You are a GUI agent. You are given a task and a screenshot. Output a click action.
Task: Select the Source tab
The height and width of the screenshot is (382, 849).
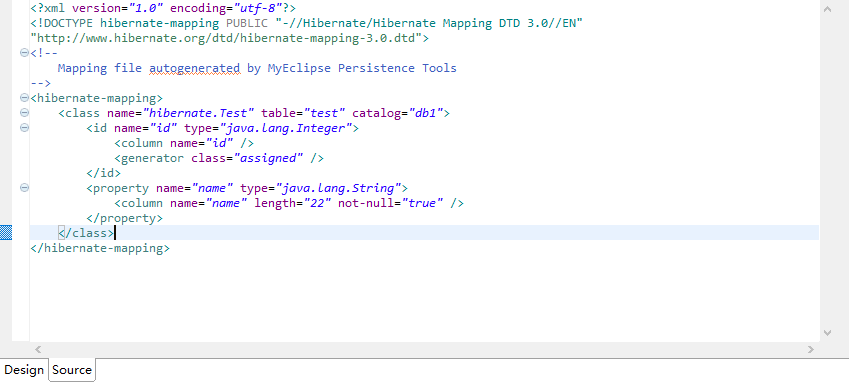coord(72,370)
